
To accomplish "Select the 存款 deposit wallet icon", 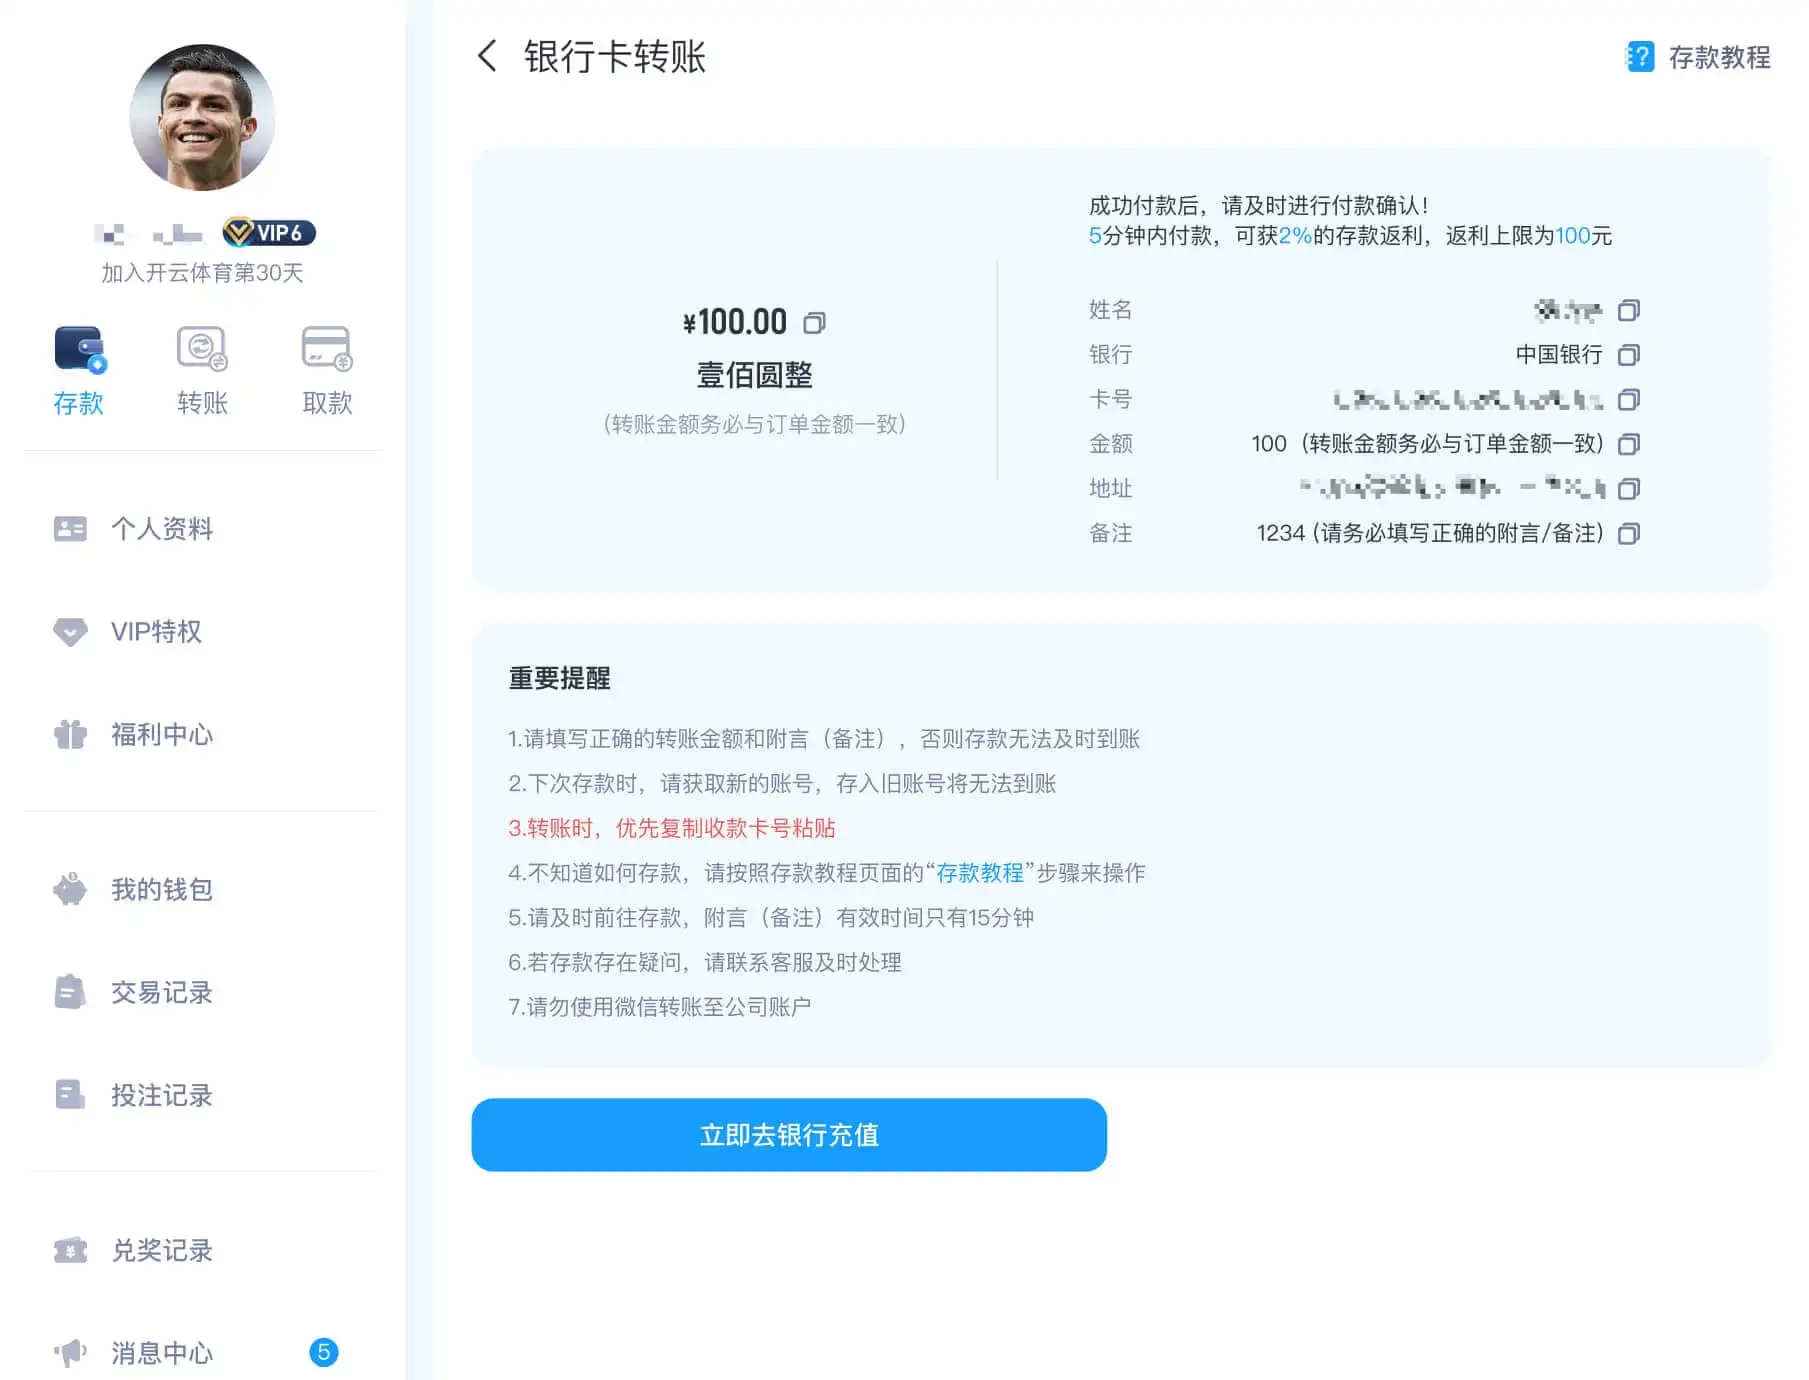I will (x=78, y=349).
